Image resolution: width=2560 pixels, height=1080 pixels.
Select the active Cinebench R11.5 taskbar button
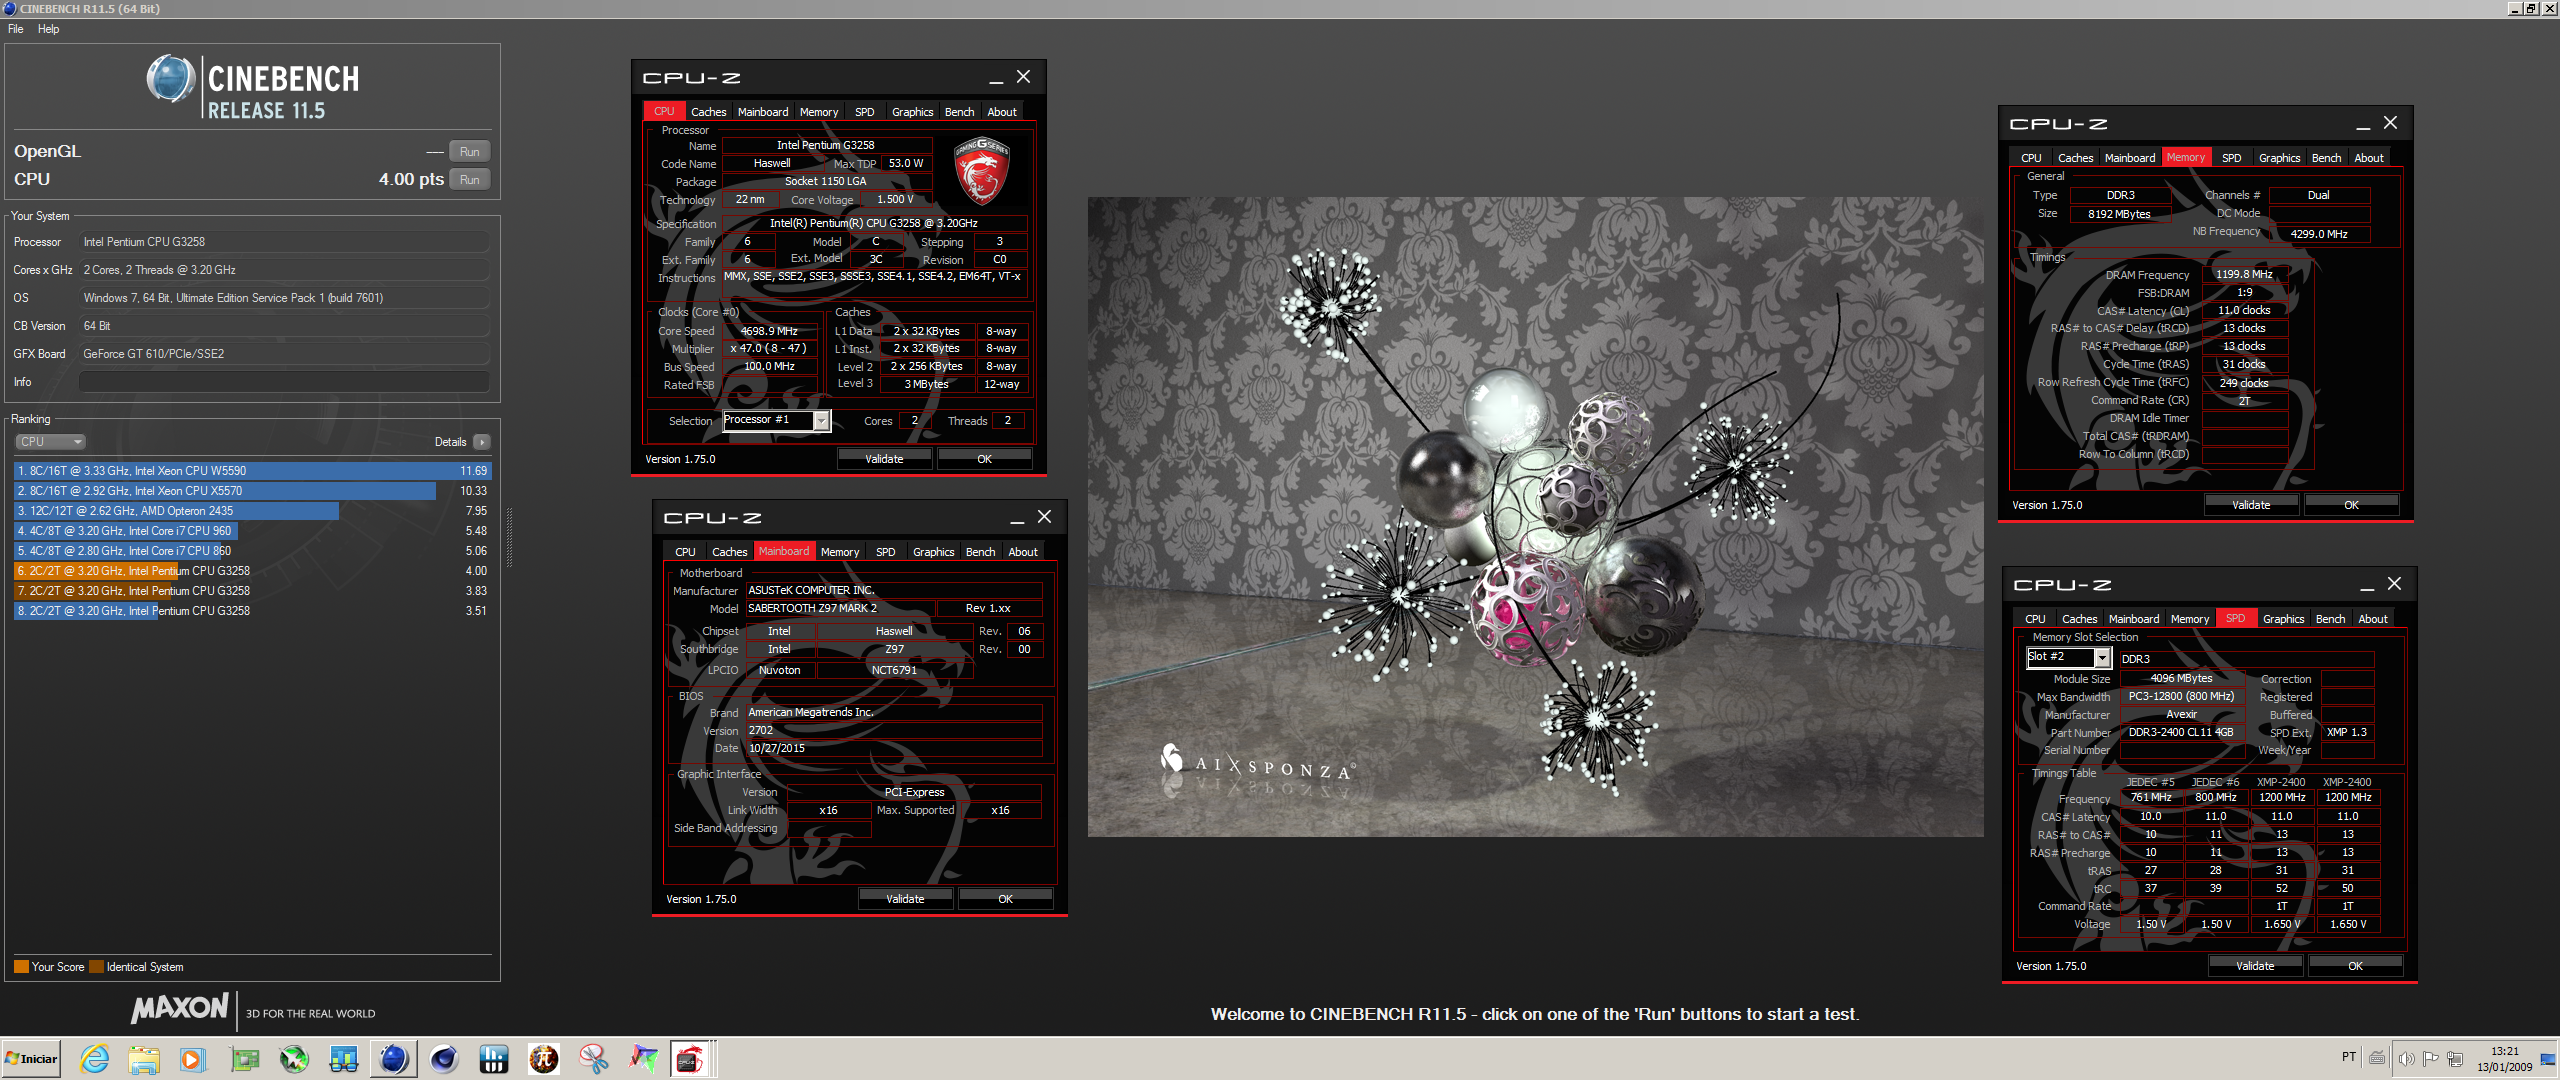tap(394, 1059)
